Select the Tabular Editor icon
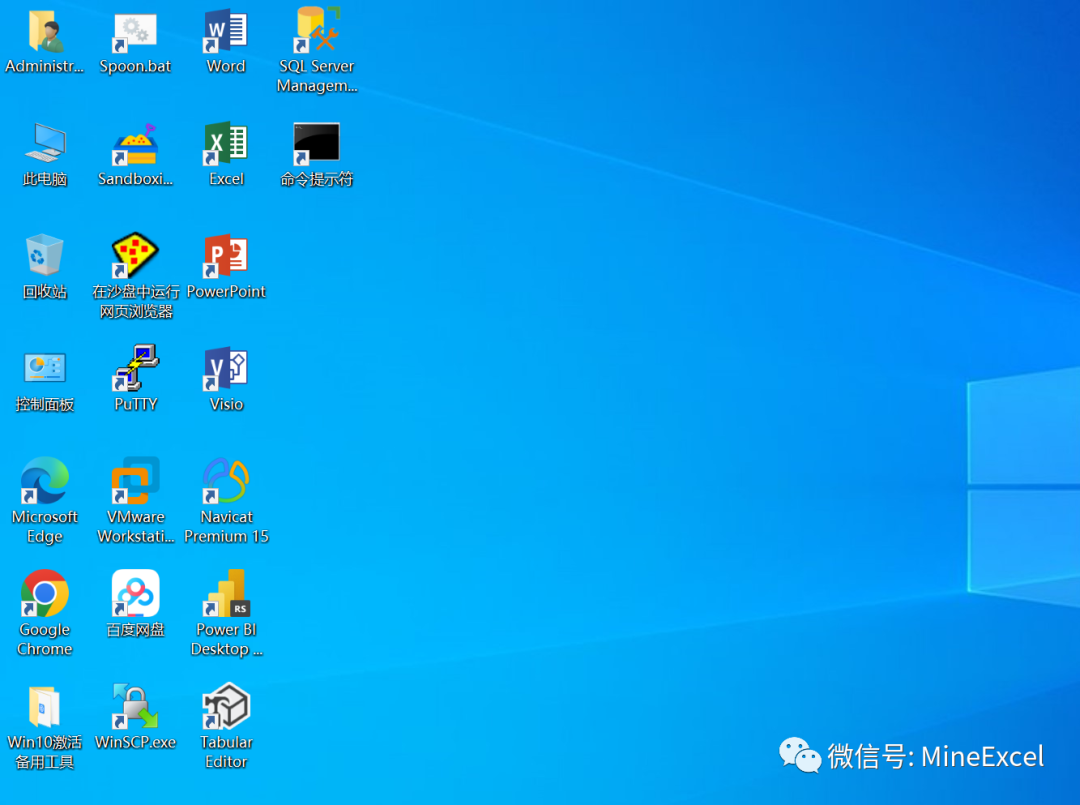This screenshot has width=1080, height=805. tap(226, 707)
